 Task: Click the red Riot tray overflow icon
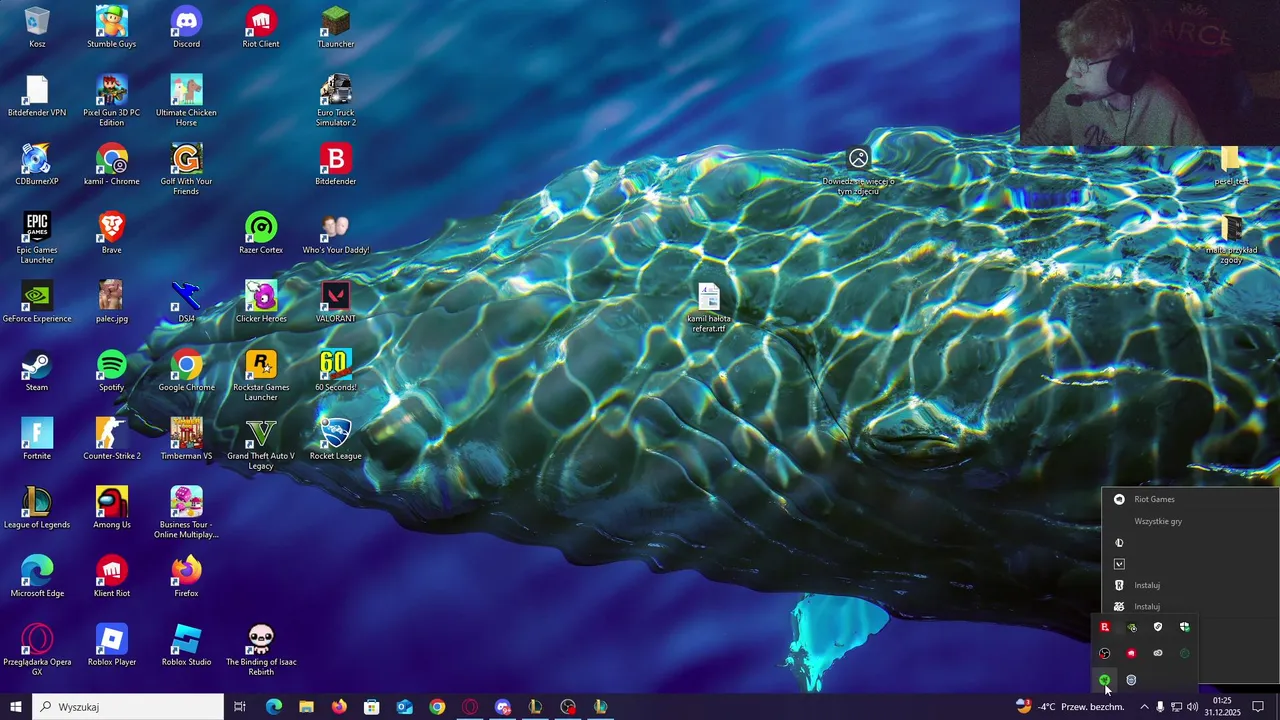[1131, 653]
